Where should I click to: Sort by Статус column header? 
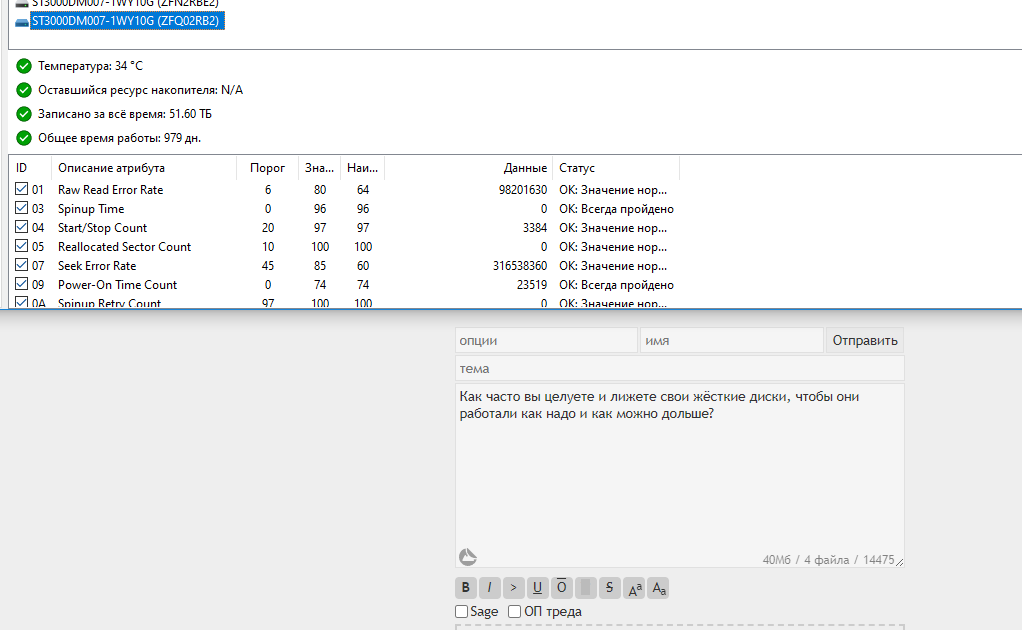click(x=616, y=168)
